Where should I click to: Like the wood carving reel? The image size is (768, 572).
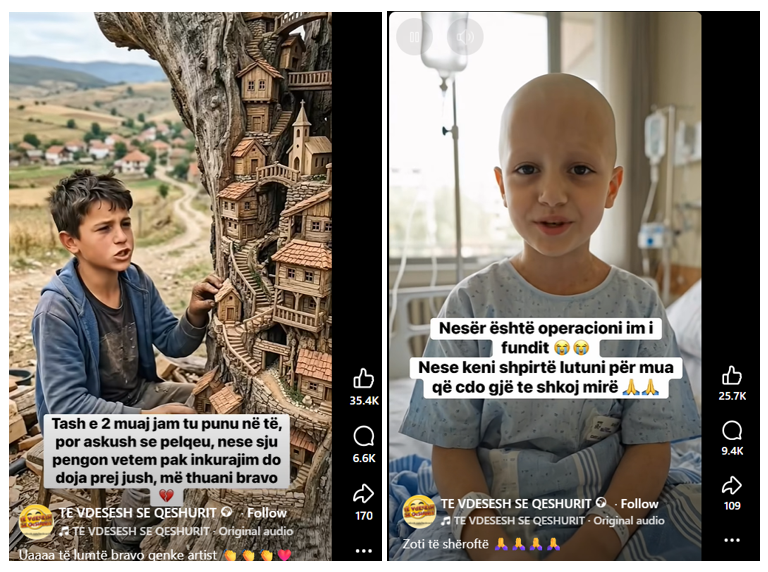pyautogui.click(x=363, y=379)
